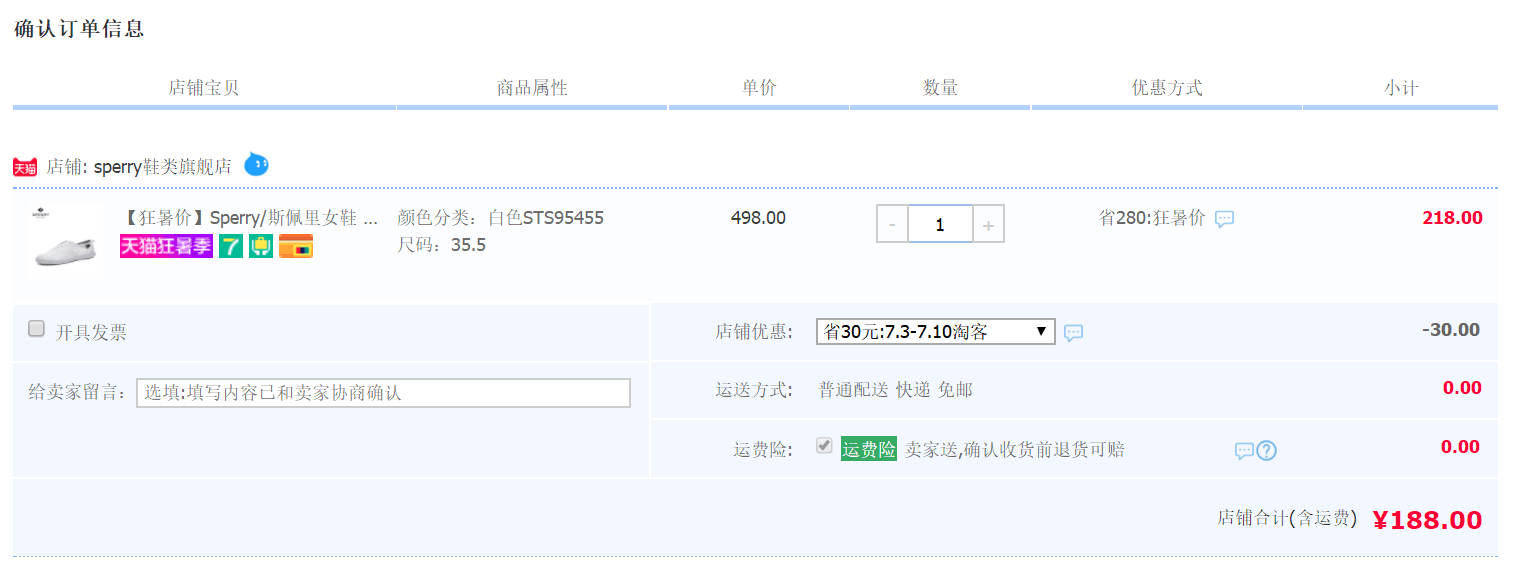This screenshot has height=561, width=1514.
Task: Click the size text 尺码：35.5
Action: pos(442,245)
